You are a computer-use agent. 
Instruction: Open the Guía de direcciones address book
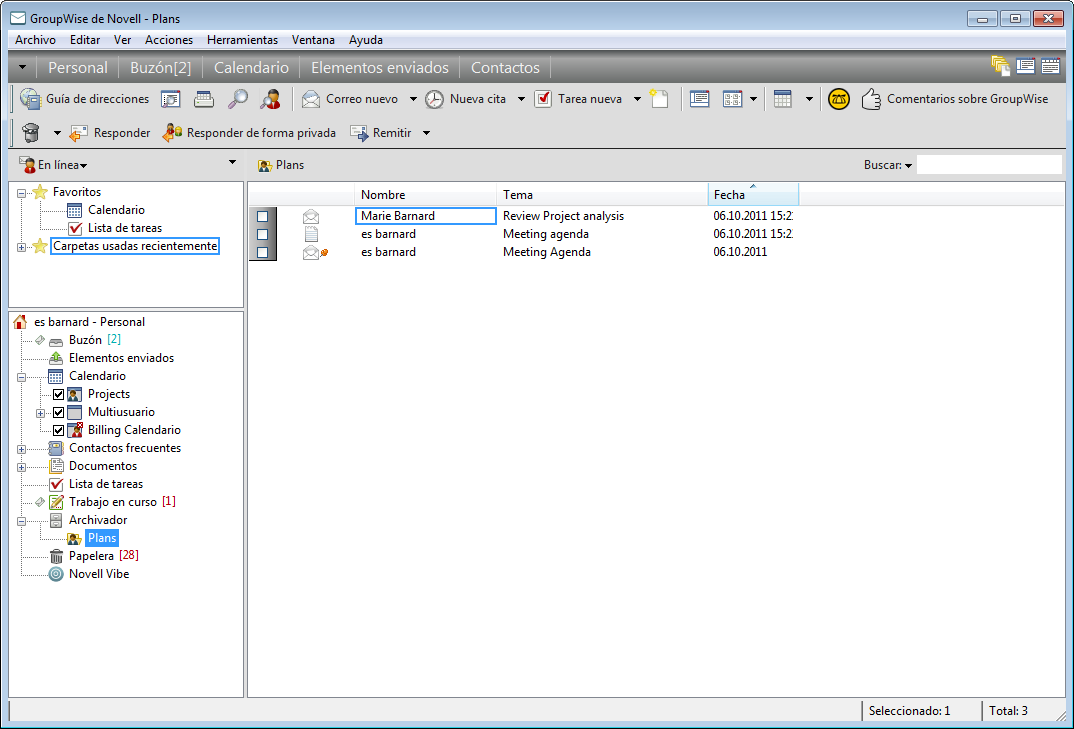tap(84, 99)
